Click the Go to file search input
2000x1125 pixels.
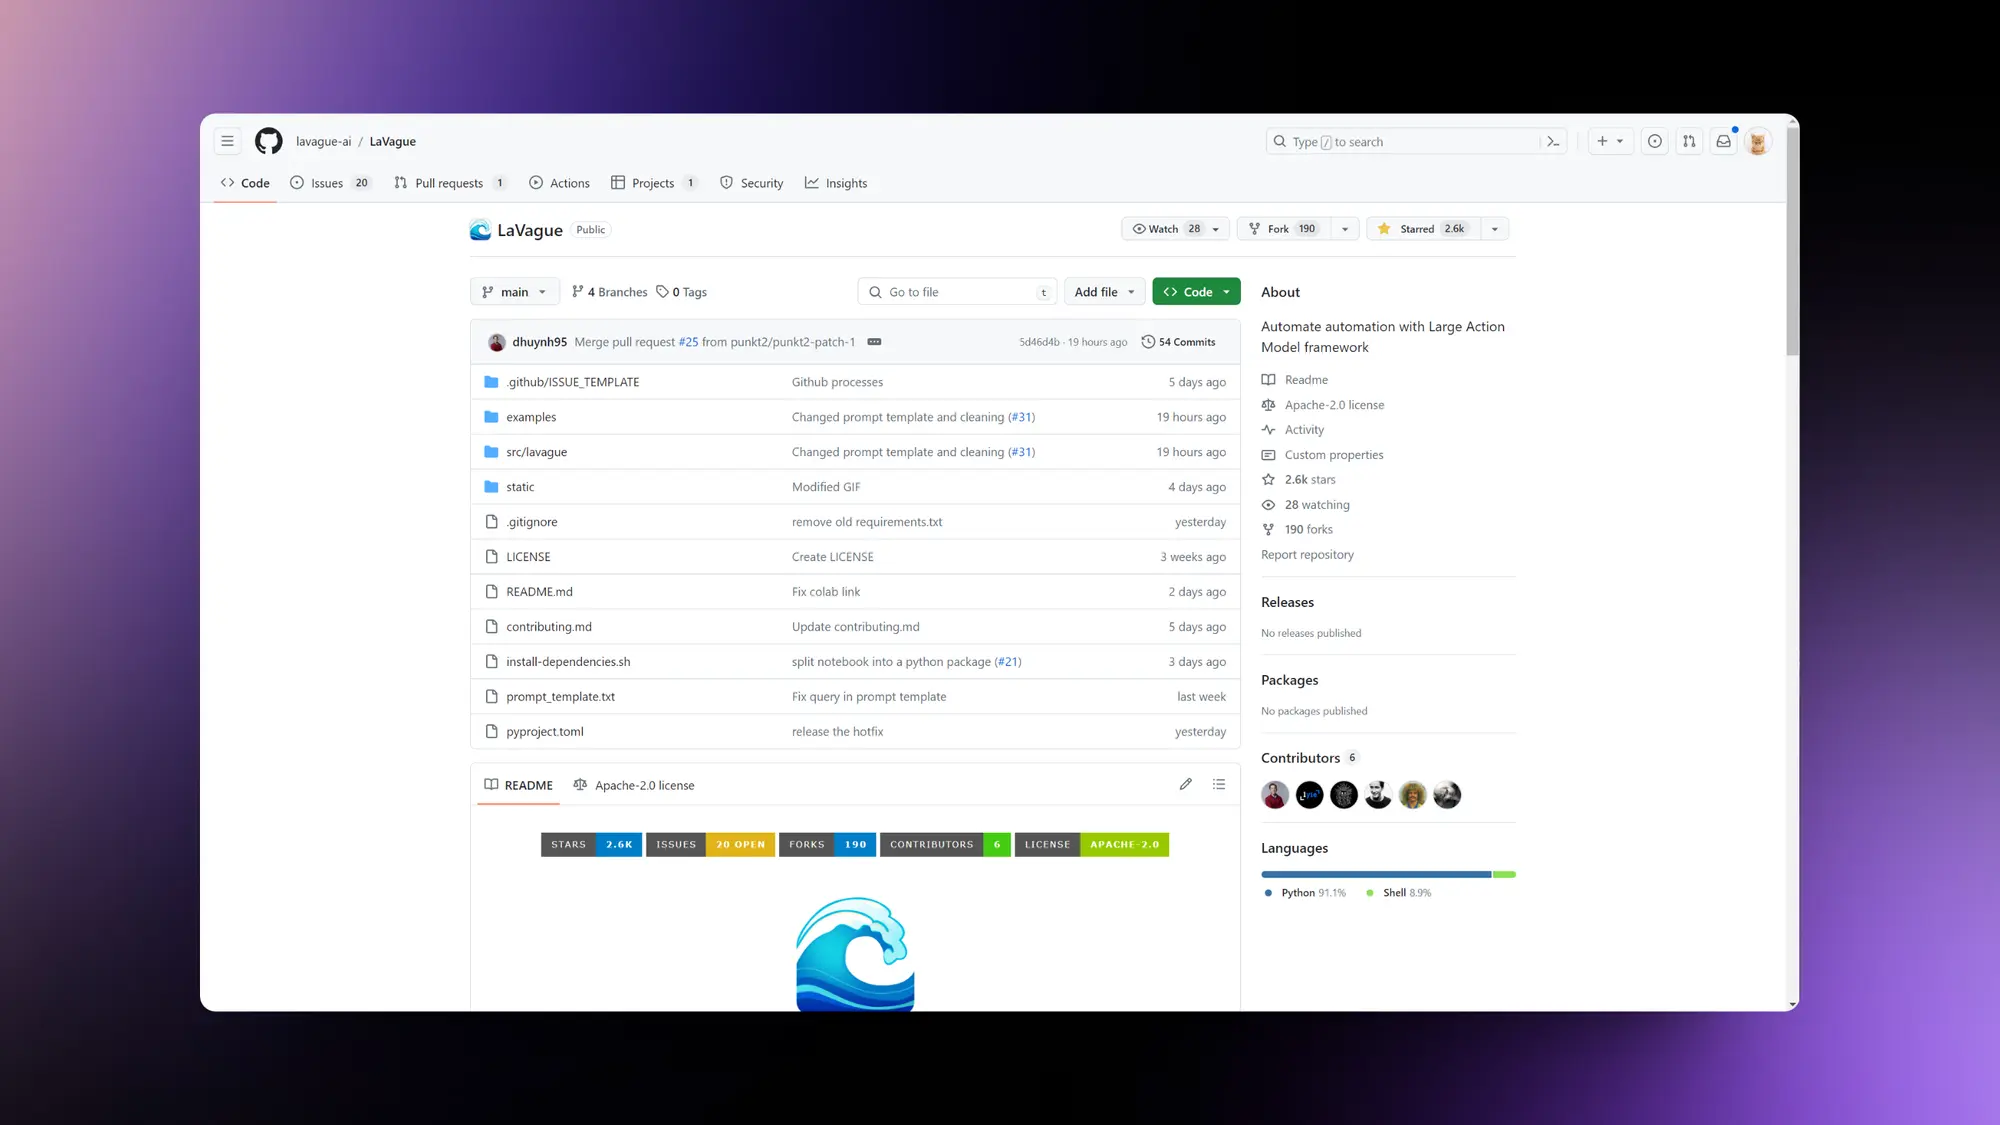pyautogui.click(x=955, y=291)
